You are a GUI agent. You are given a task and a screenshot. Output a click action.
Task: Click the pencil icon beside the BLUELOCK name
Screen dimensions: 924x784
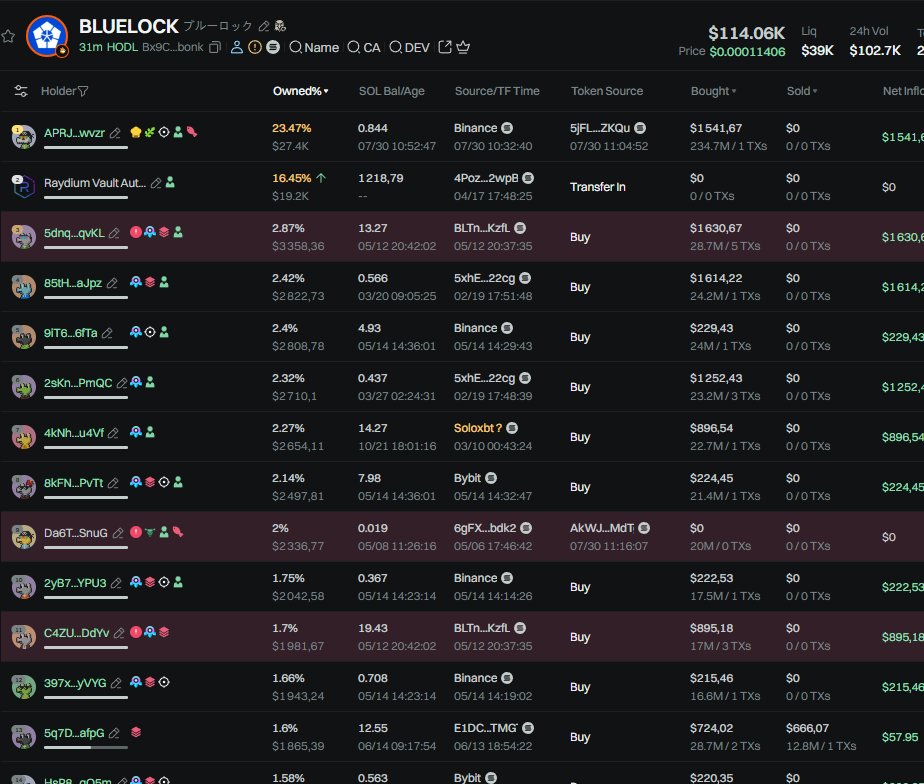pyautogui.click(x=264, y=26)
